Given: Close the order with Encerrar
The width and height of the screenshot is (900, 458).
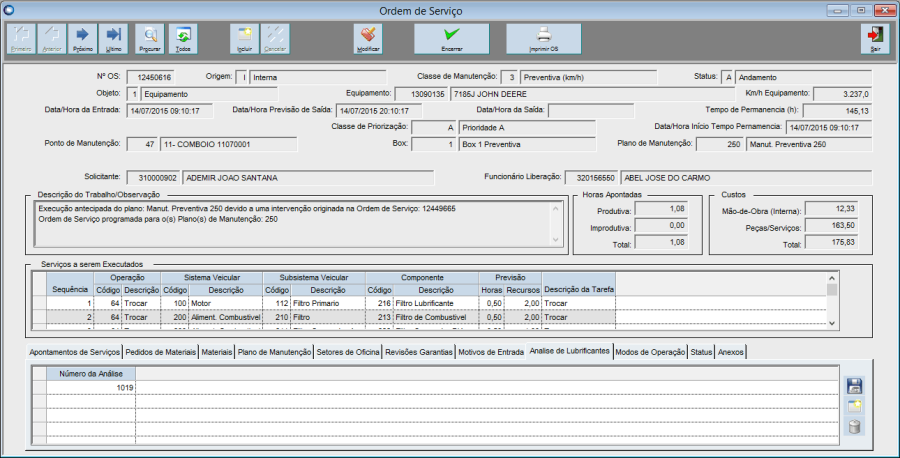Looking at the screenshot, I should (452, 39).
